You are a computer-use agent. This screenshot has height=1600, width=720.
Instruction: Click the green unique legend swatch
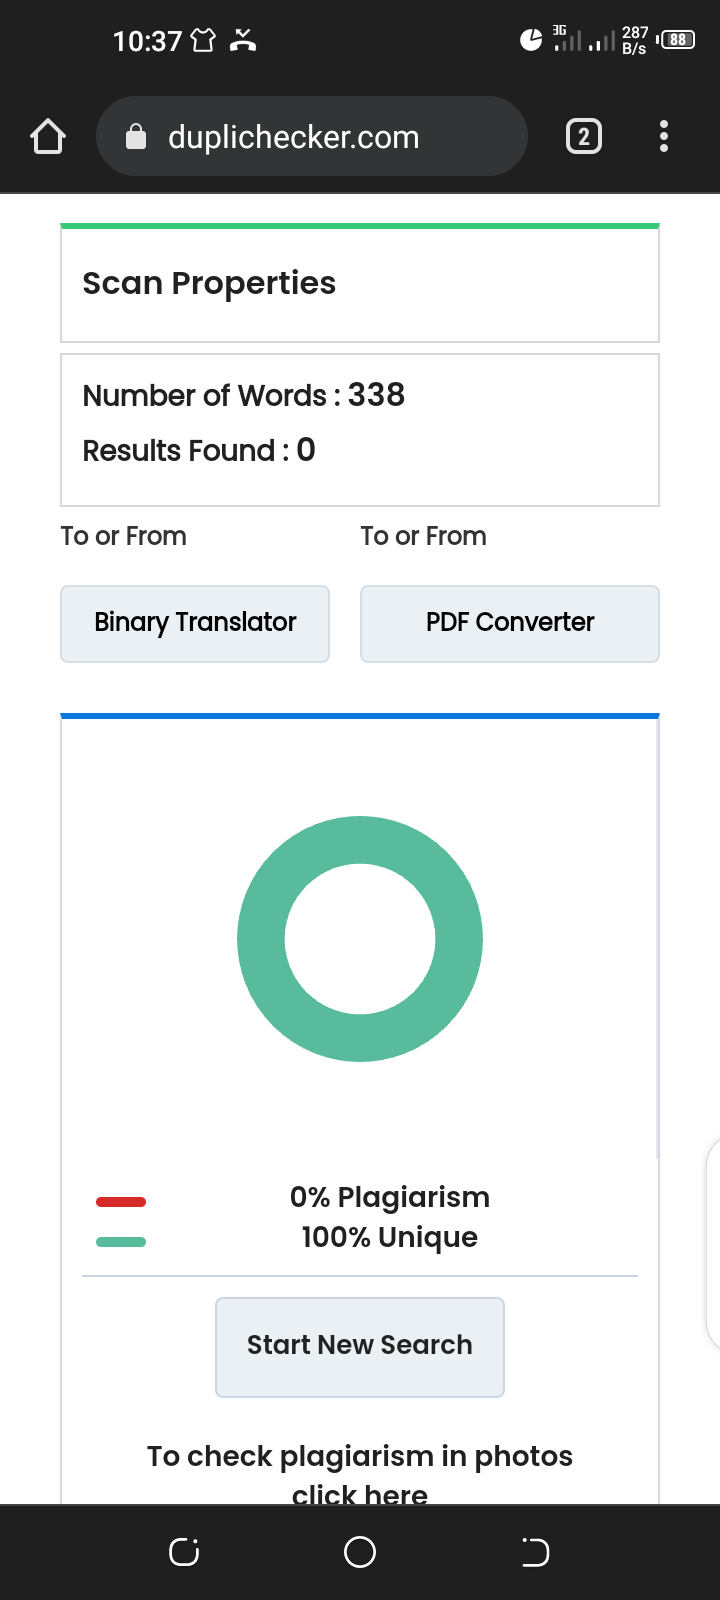tap(121, 1242)
